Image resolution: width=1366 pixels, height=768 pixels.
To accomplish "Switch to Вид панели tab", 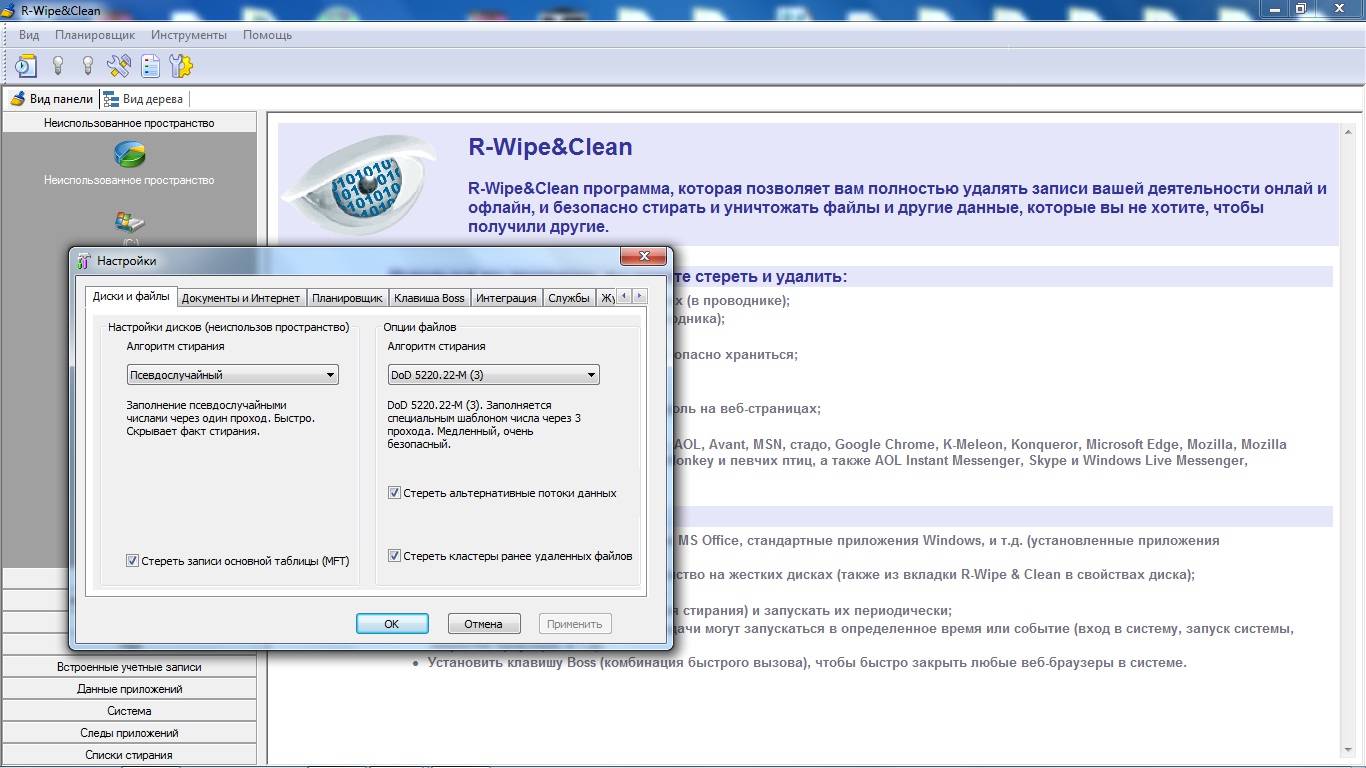I will tap(51, 99).
